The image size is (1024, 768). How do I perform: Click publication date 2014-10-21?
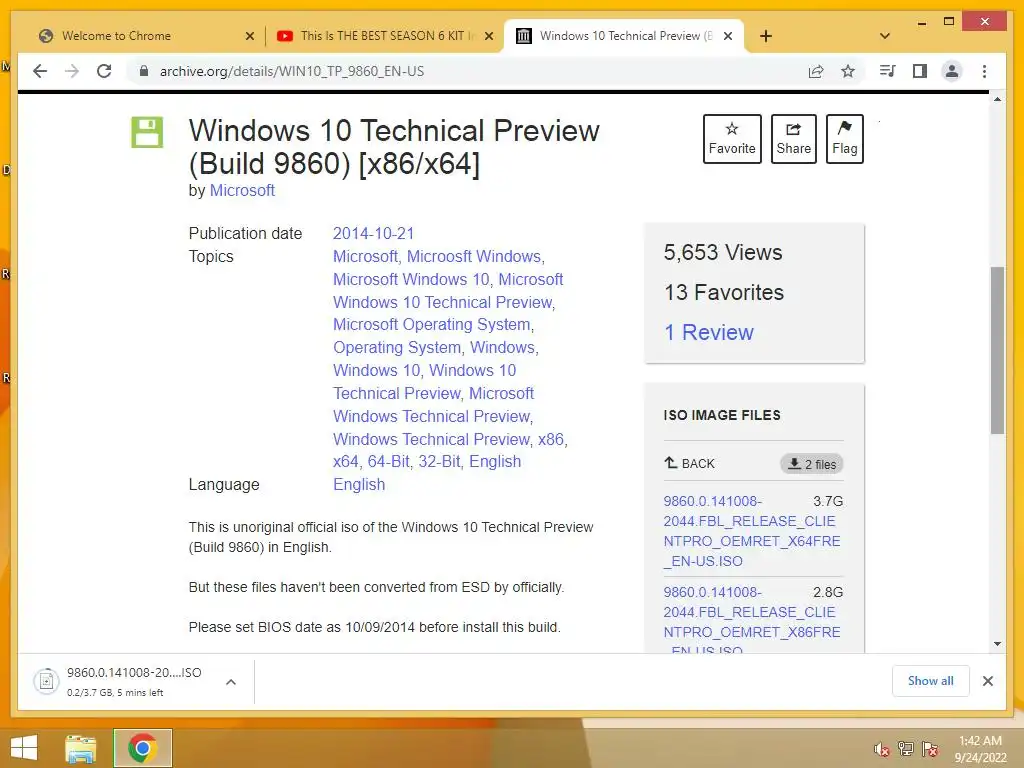click(374, 233)
